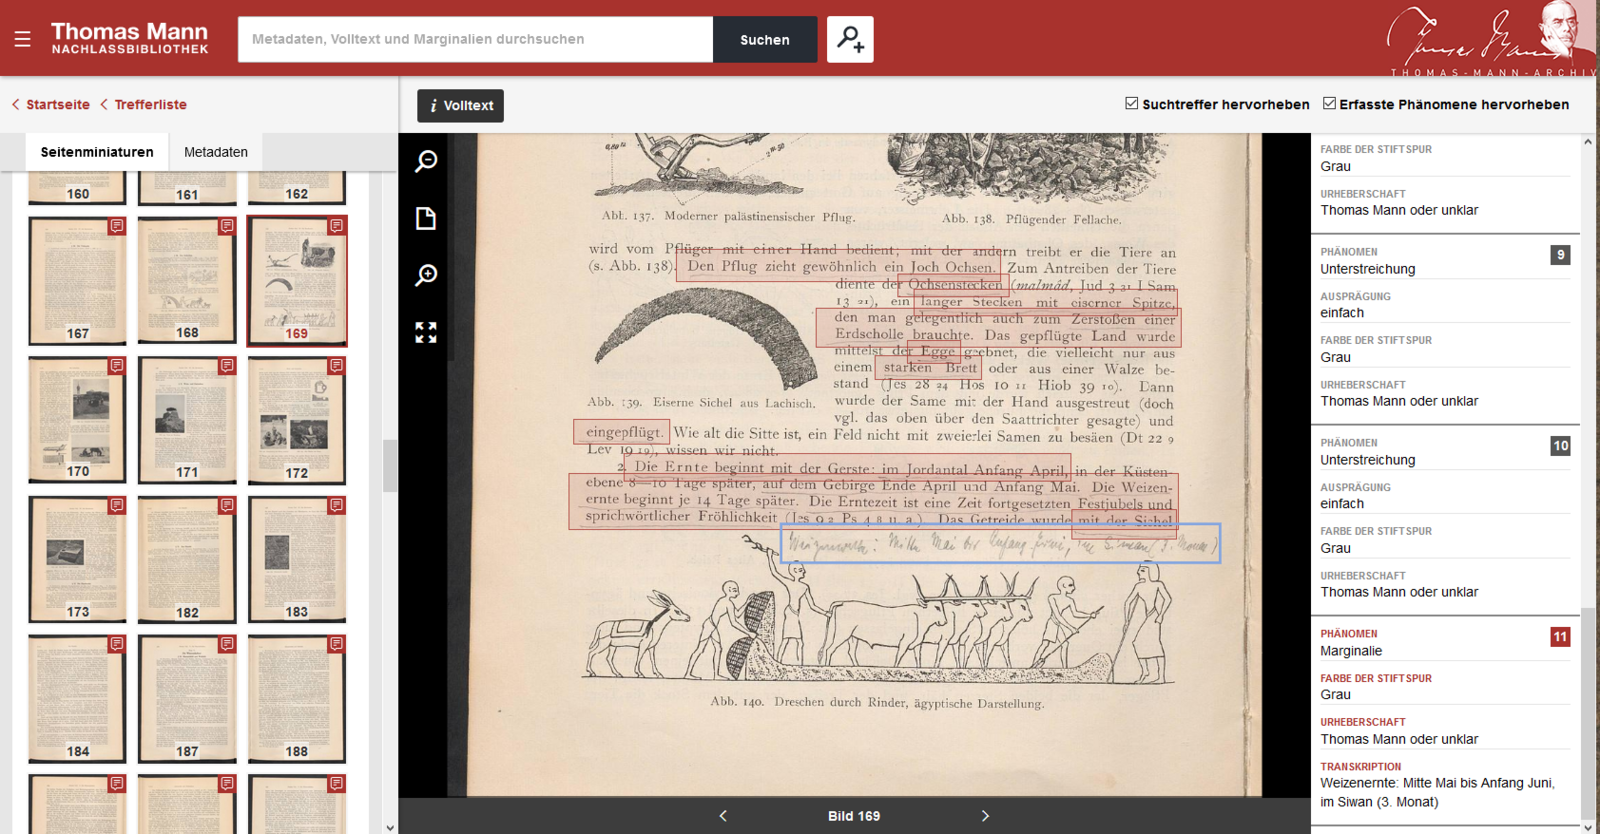Select phenomenon number 9 badge
The image size is (1600, 834).
(x=1560, y=255)
